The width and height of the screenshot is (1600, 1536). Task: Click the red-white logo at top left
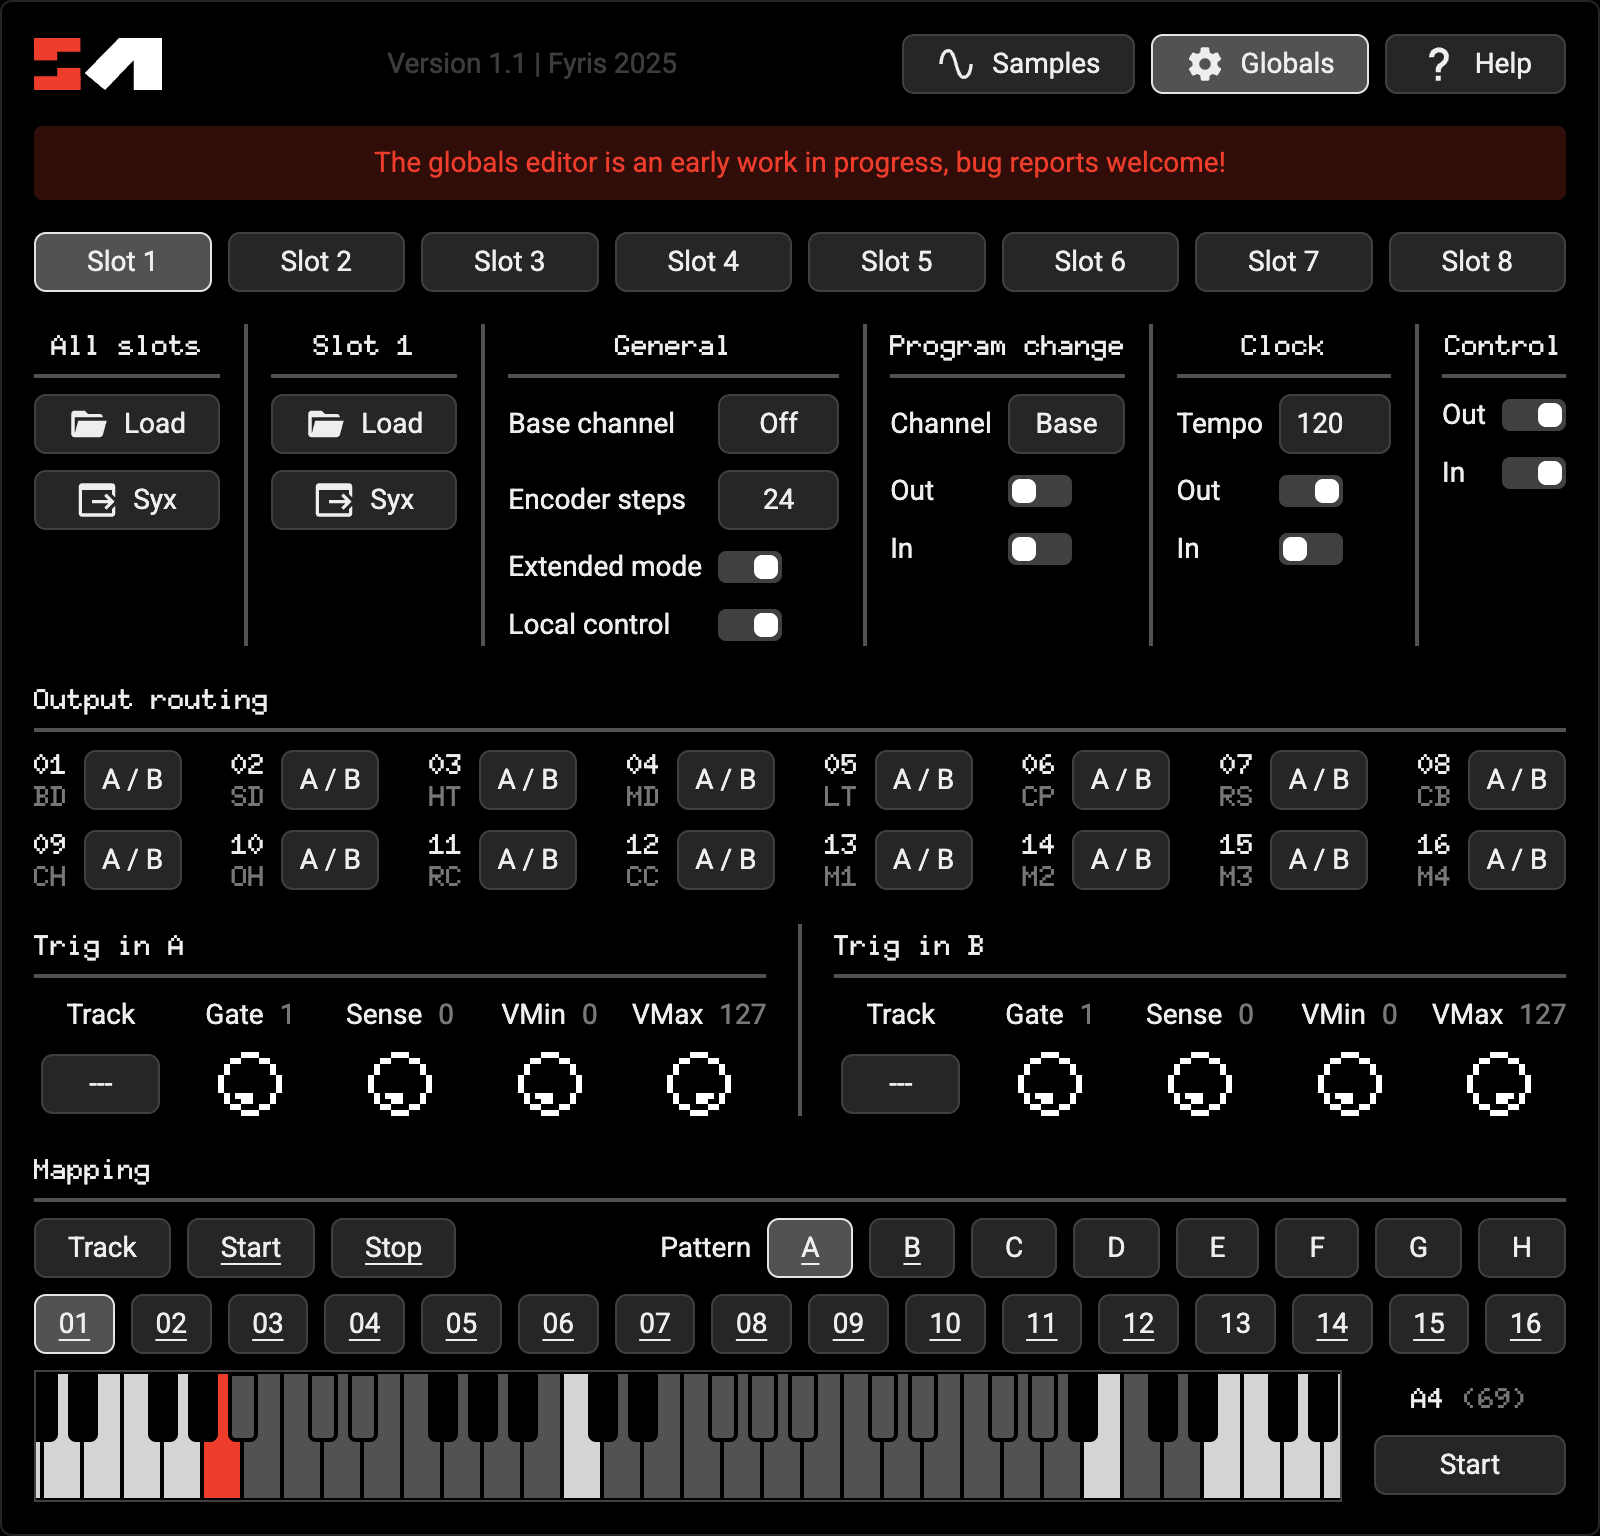pyautogui.click(x=98, y=64)
